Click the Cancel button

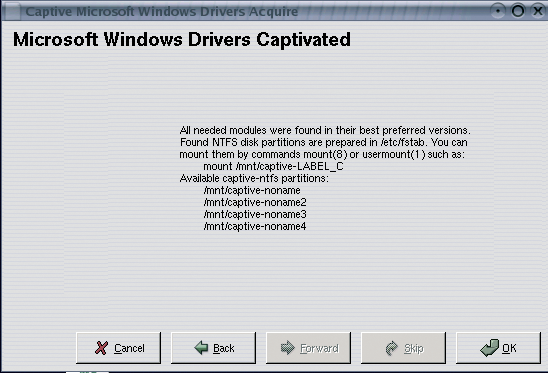tap(118, 348)
